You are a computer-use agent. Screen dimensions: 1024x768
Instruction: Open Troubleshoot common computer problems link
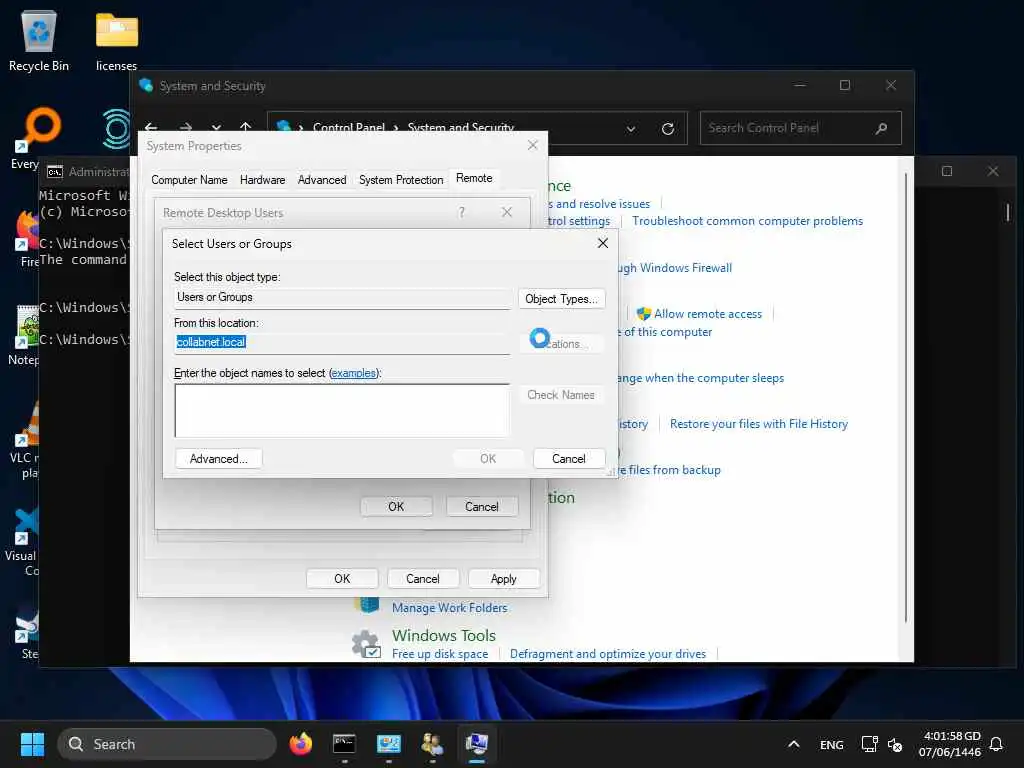tap(747, 221)
